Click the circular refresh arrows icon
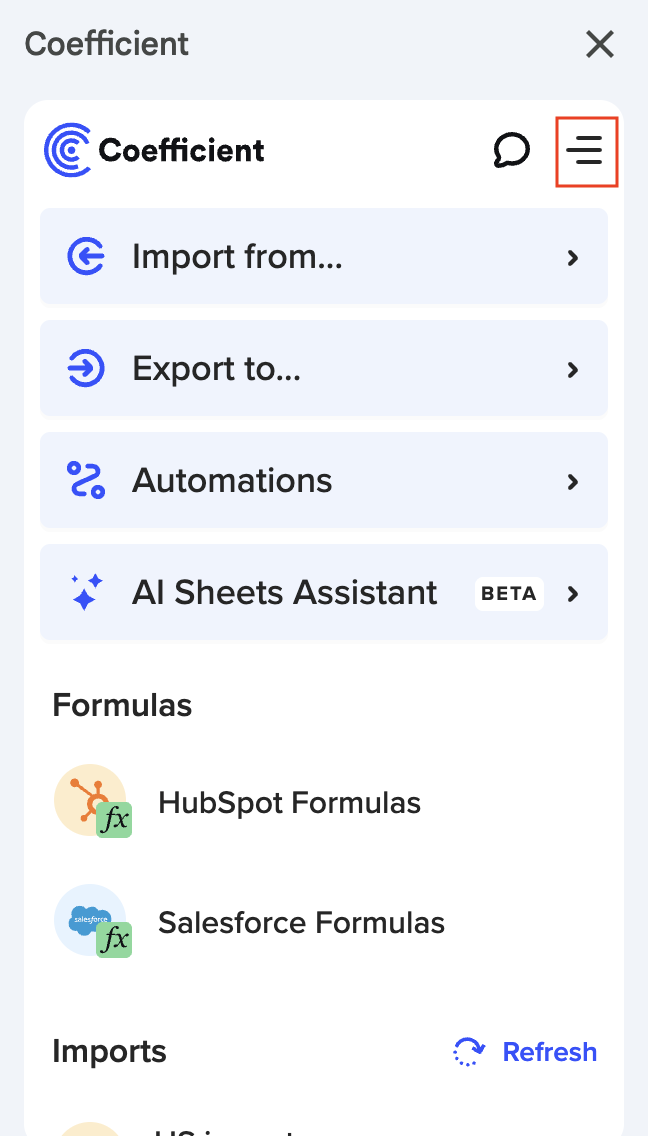 (469, 1052)
